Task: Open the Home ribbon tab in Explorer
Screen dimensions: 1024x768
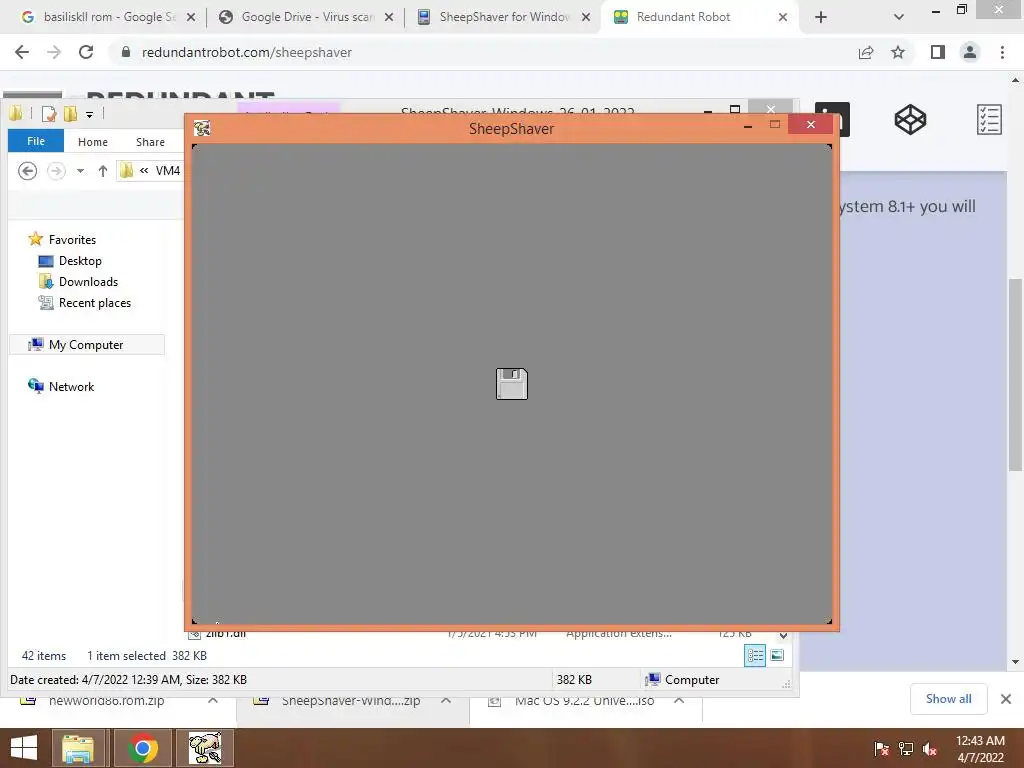Action: [93, 142]
